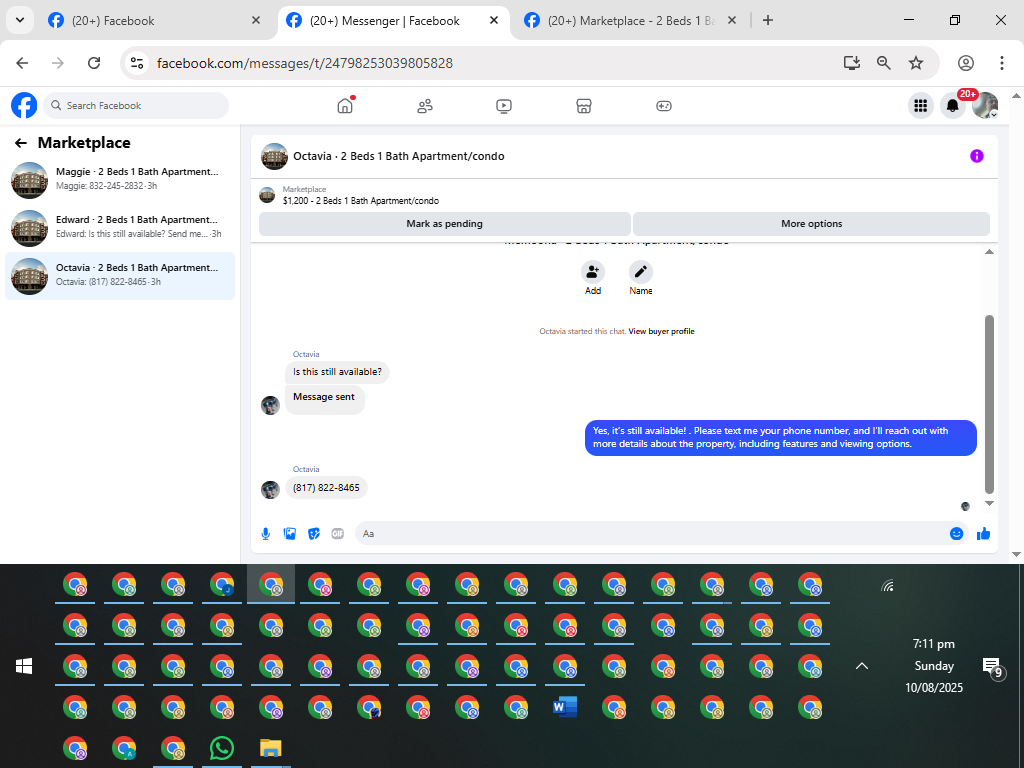Open the Facebook Home icon
The image size is (1024, 768).
(345, 105)
